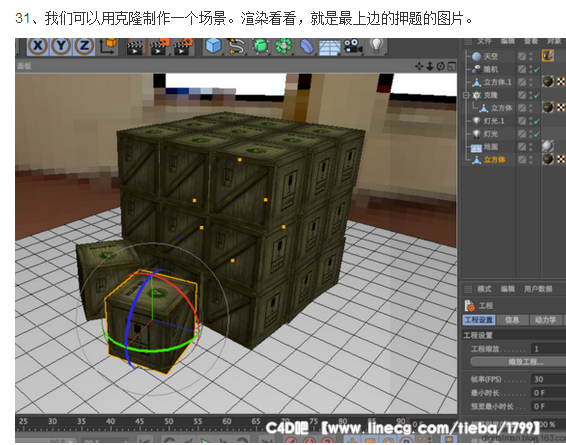Click the viewport rotate-view icon
The image size is (566, 445).
point(441,66)
